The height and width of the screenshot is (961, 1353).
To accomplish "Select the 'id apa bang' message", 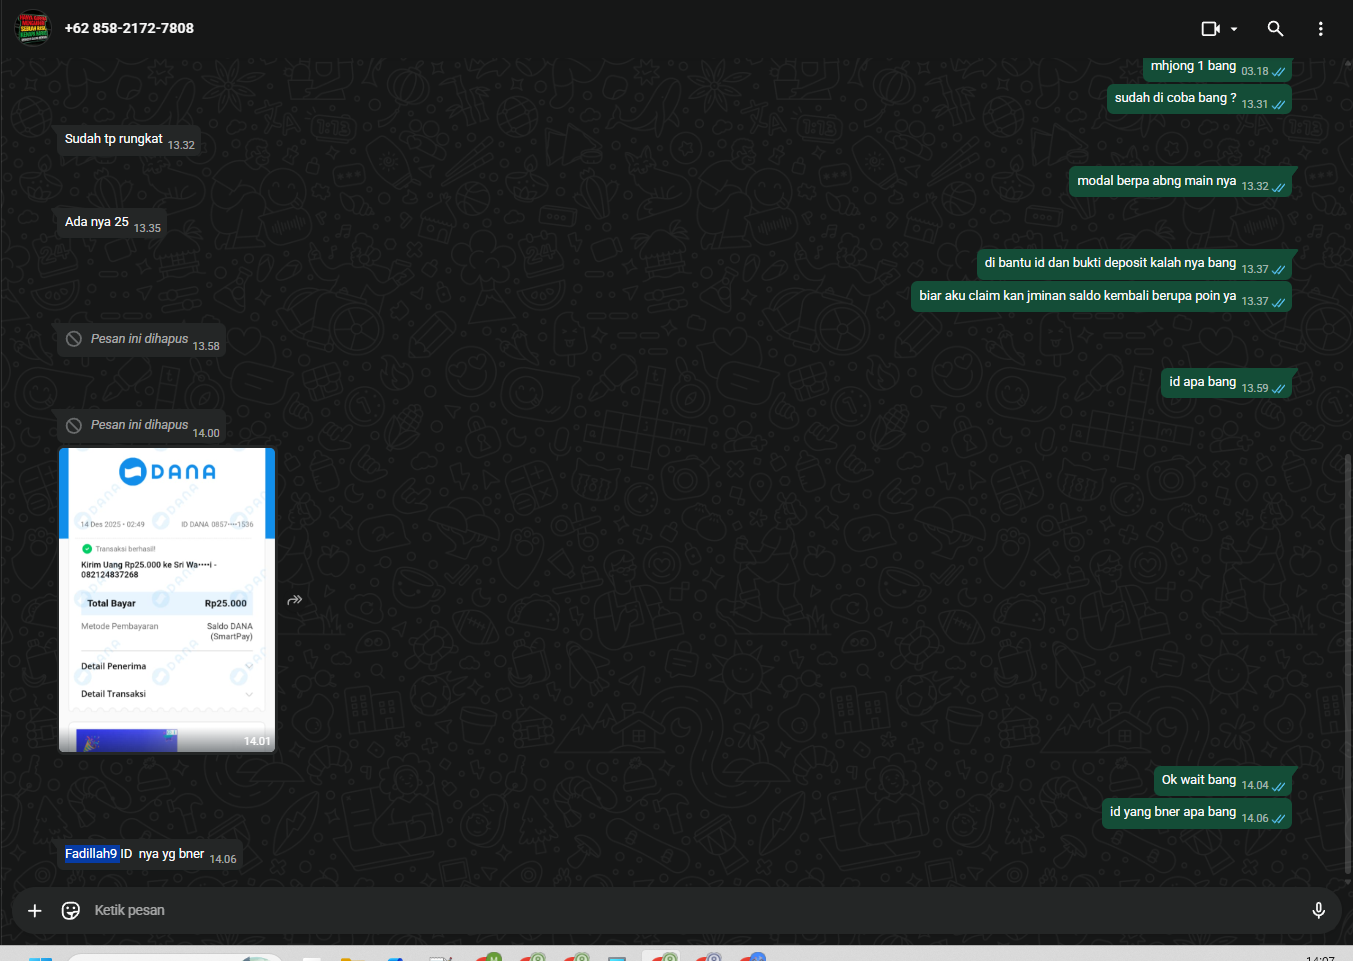I will [x=1226, y=383].
